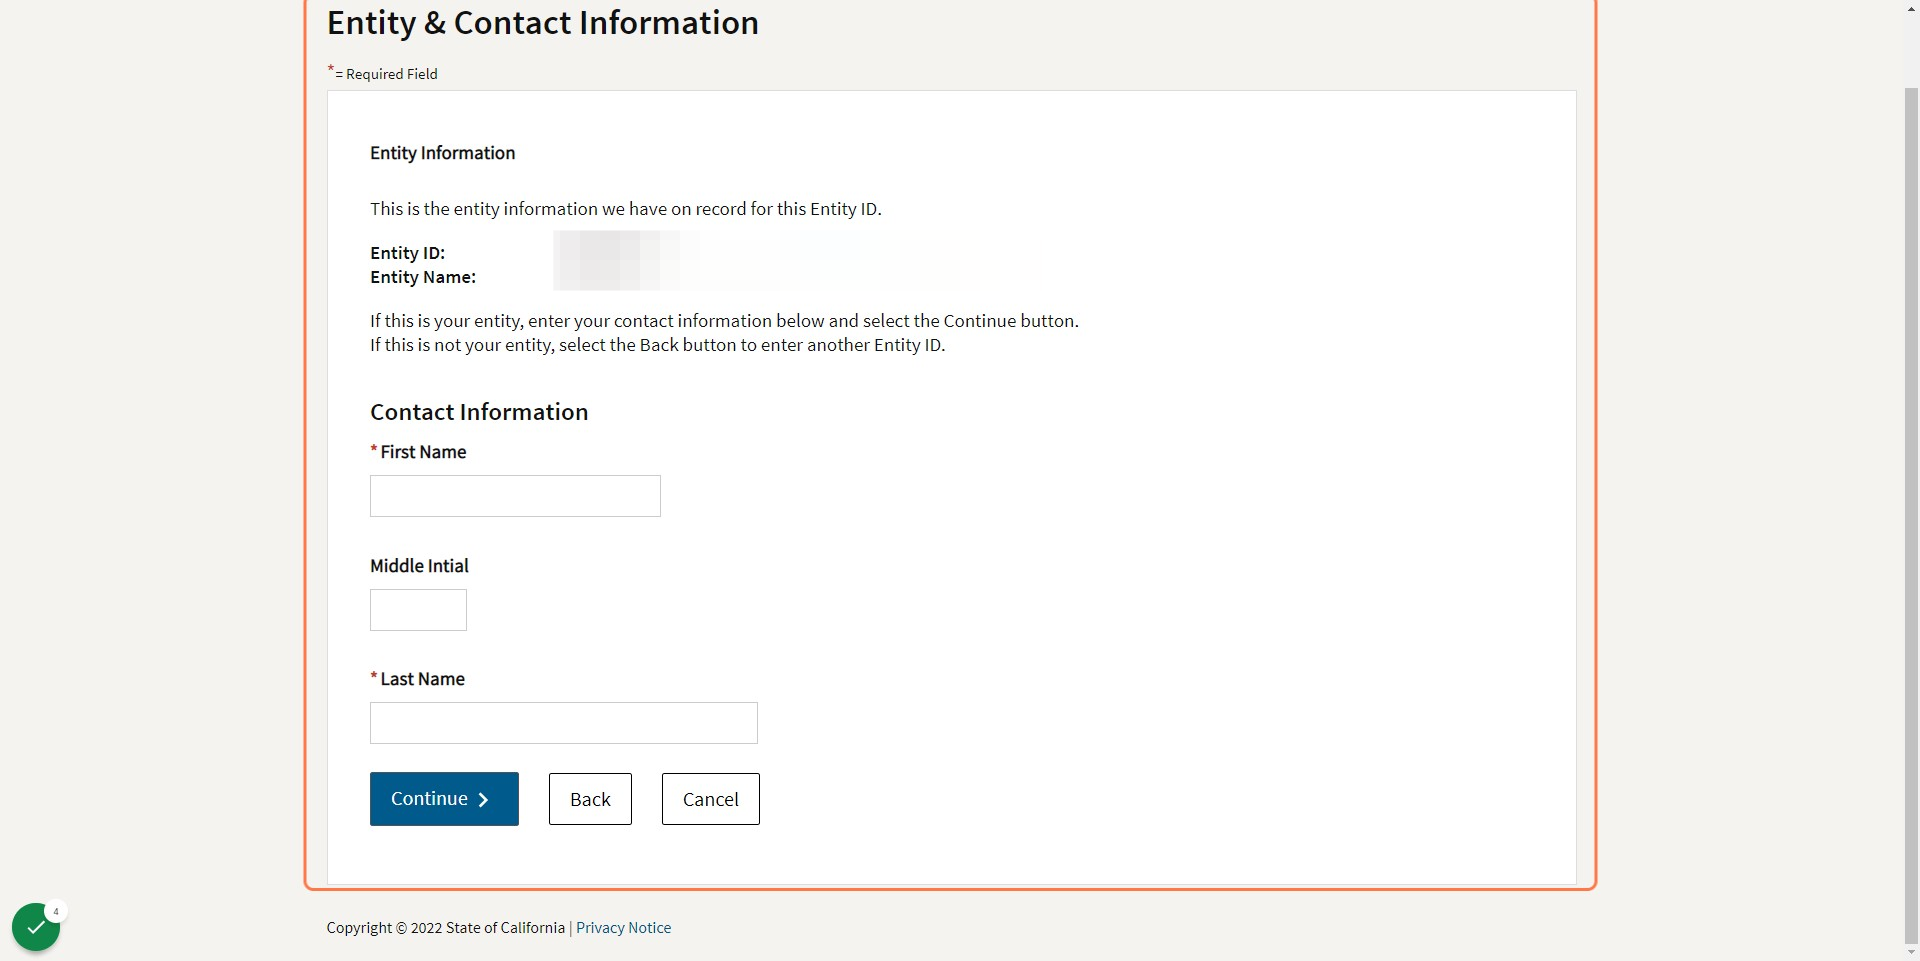1920x961 pixels.
Task: Click the 'Middle Intial' field label
Action: pyautogui.click(x=419, y=566)
